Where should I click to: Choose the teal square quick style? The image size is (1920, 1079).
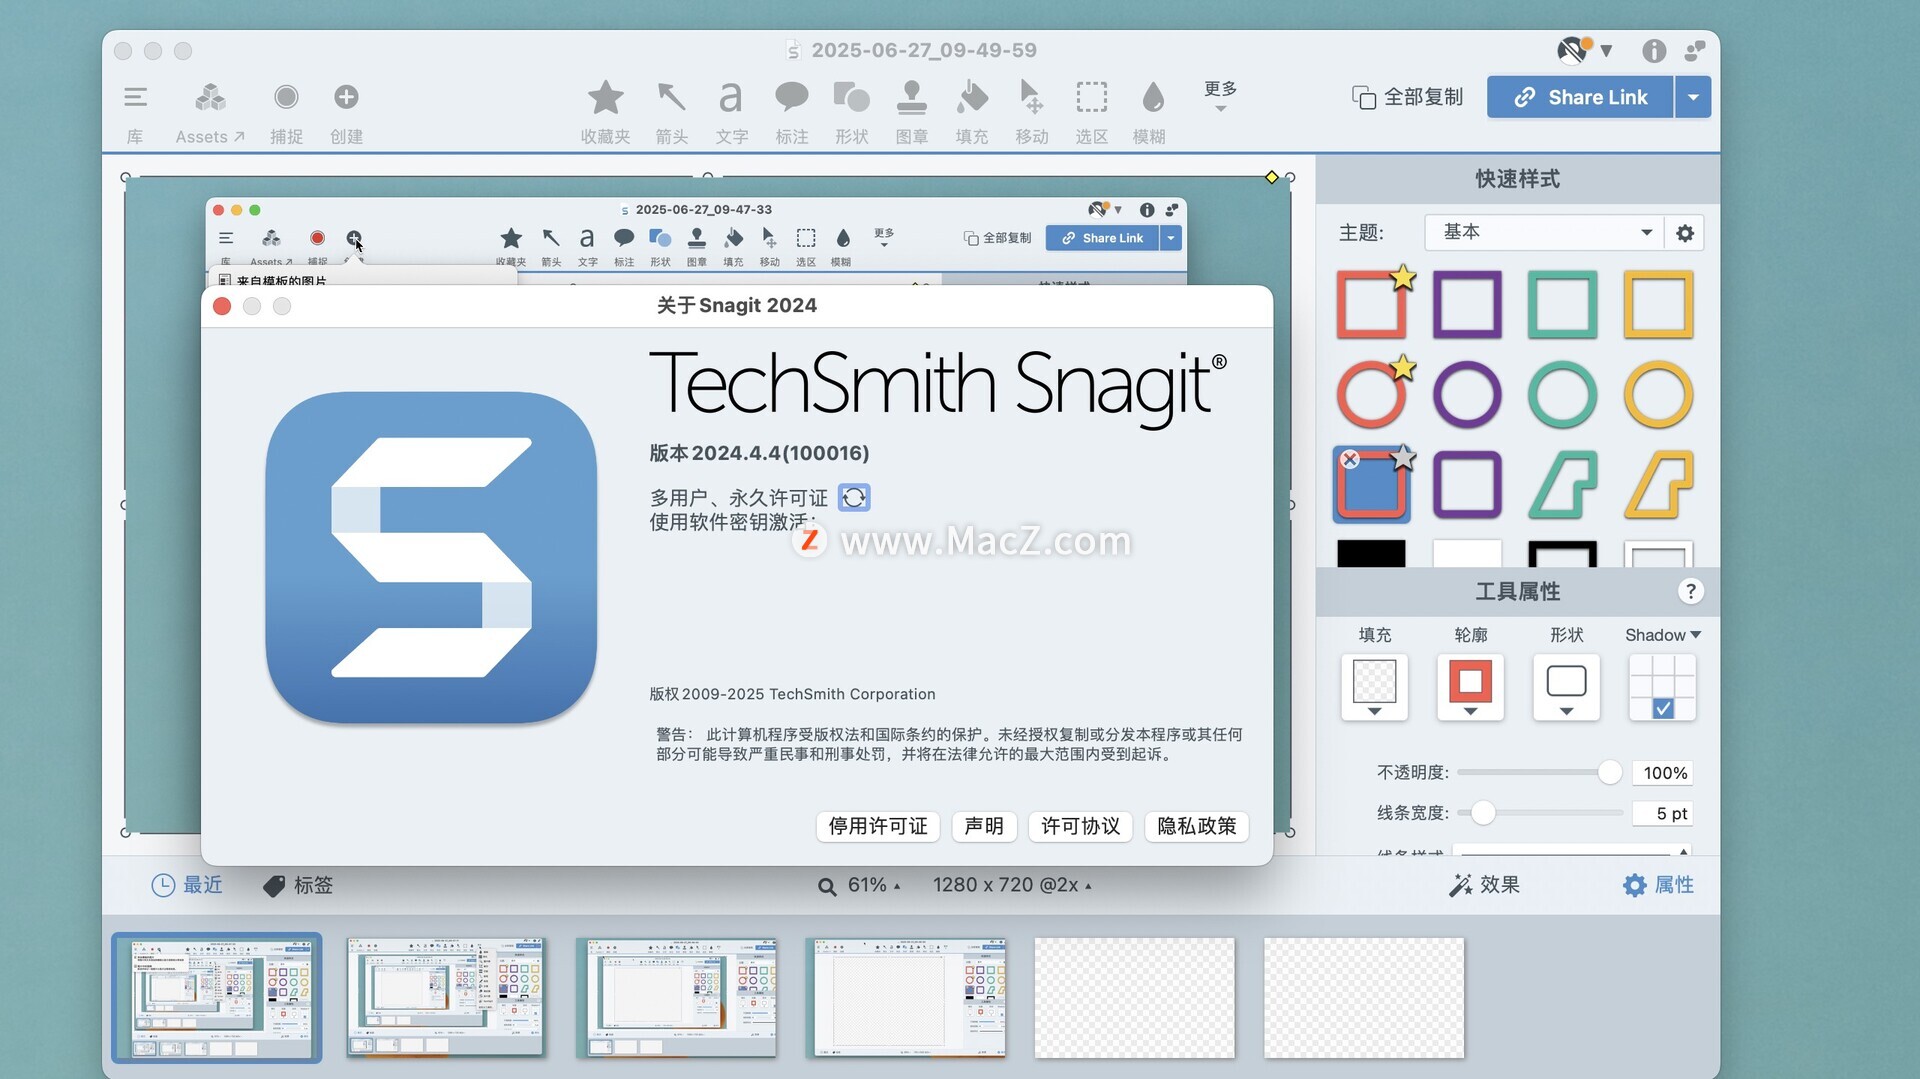(1562, 304)
